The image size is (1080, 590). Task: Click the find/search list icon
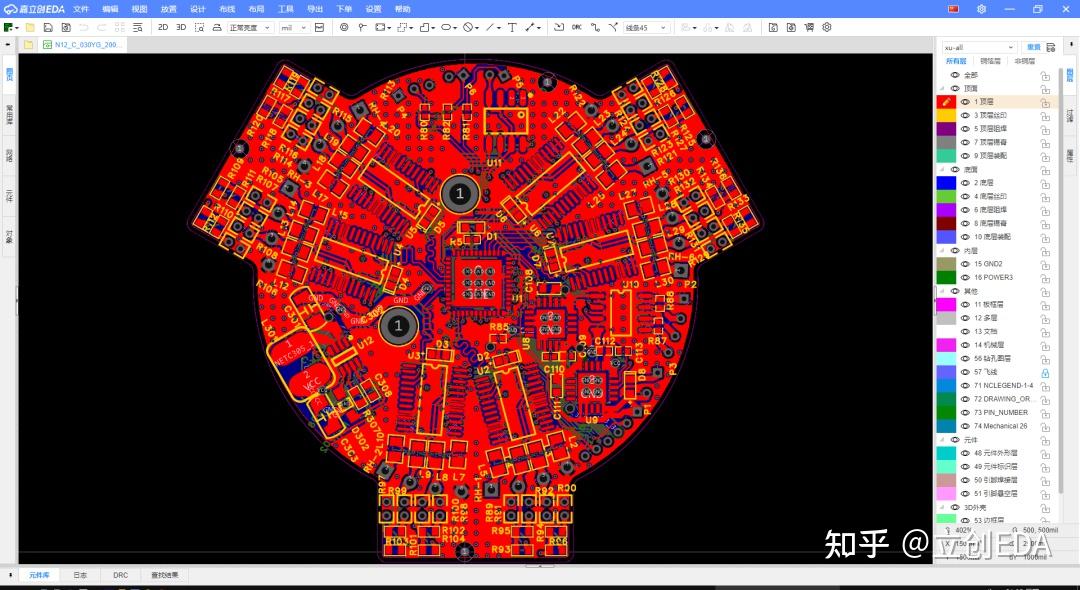click(138, 28)
